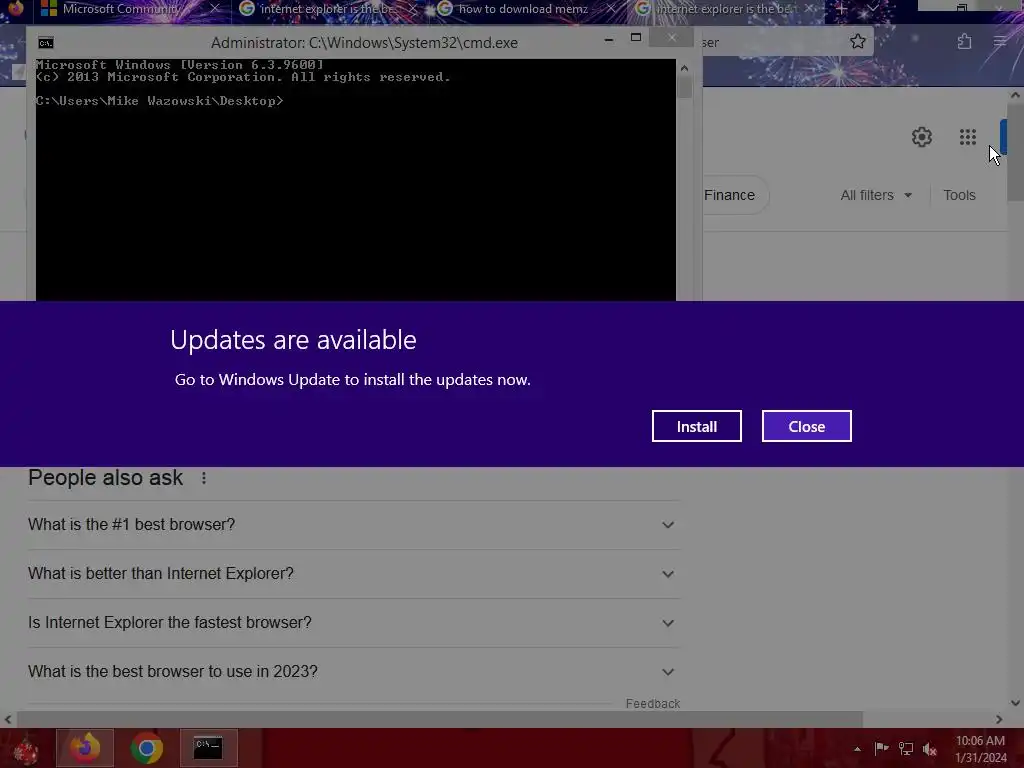Close the how to download memz tab
The image size is (1024, 768).
click(x=611, y=9)
